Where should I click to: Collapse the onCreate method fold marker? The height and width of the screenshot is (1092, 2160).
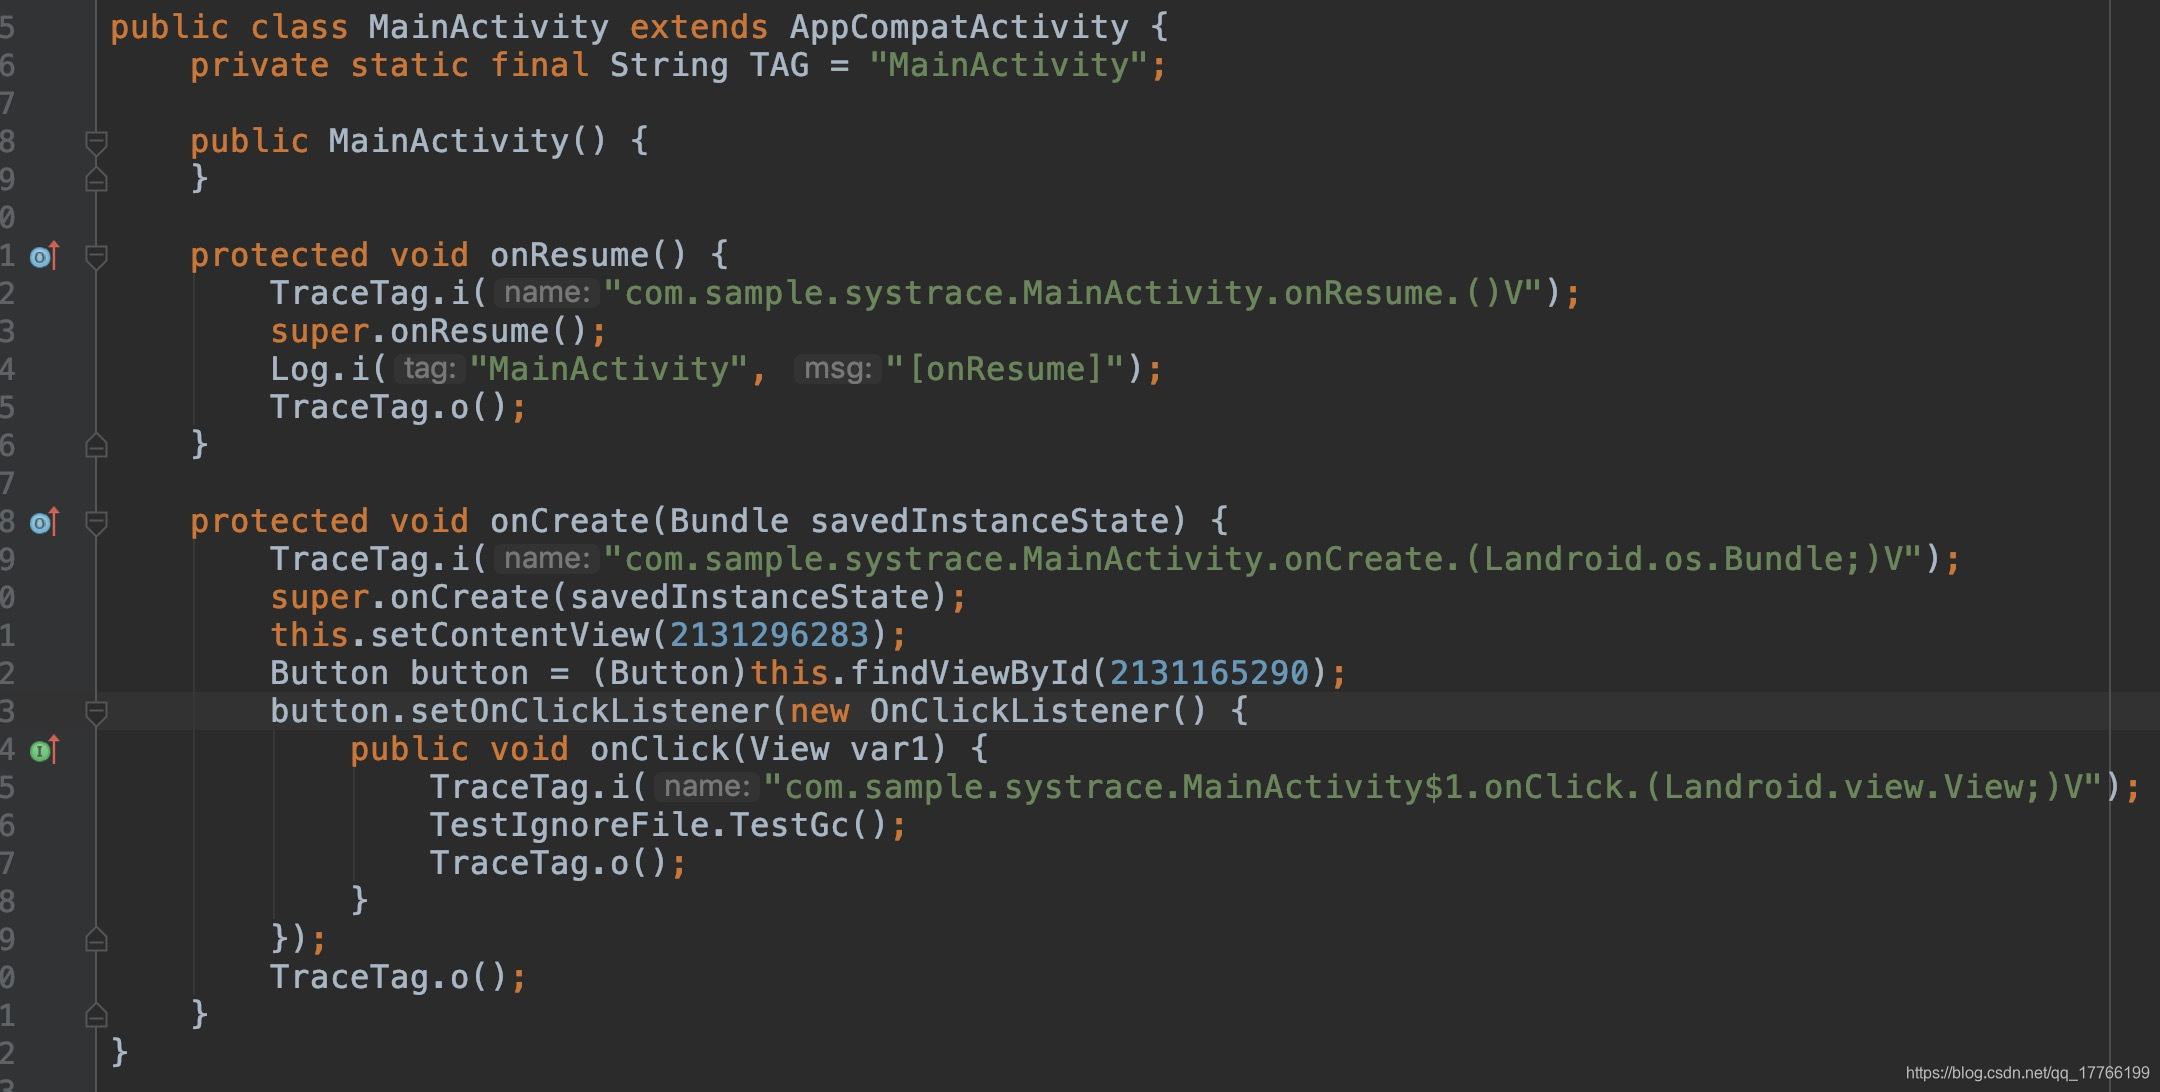point(96,522)
